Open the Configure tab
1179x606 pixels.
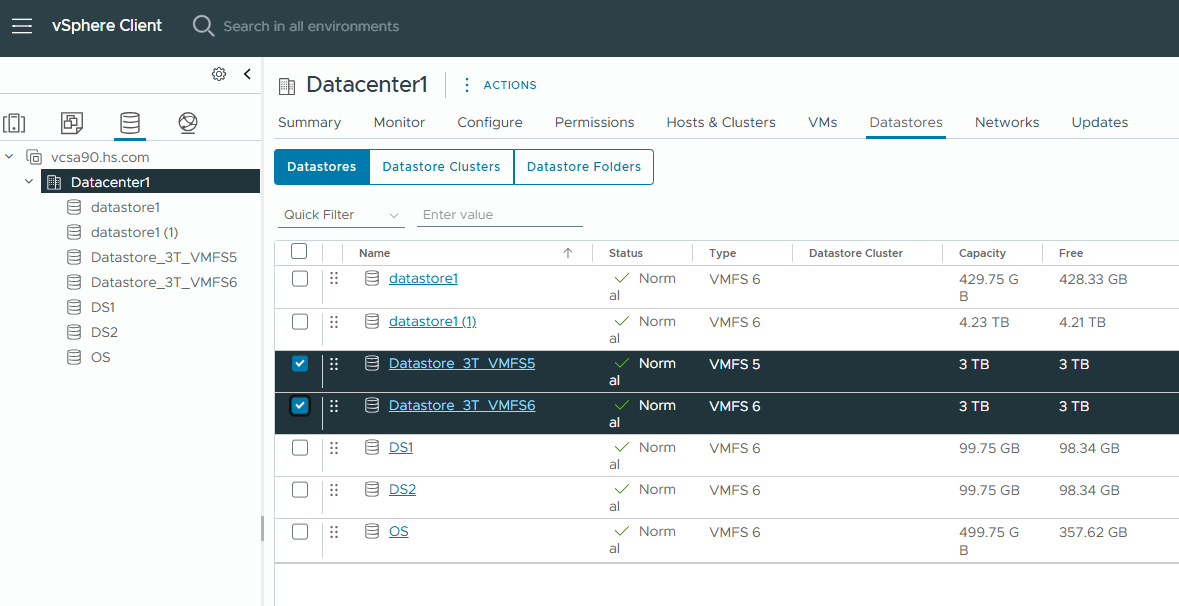click(x=489, y=123)
